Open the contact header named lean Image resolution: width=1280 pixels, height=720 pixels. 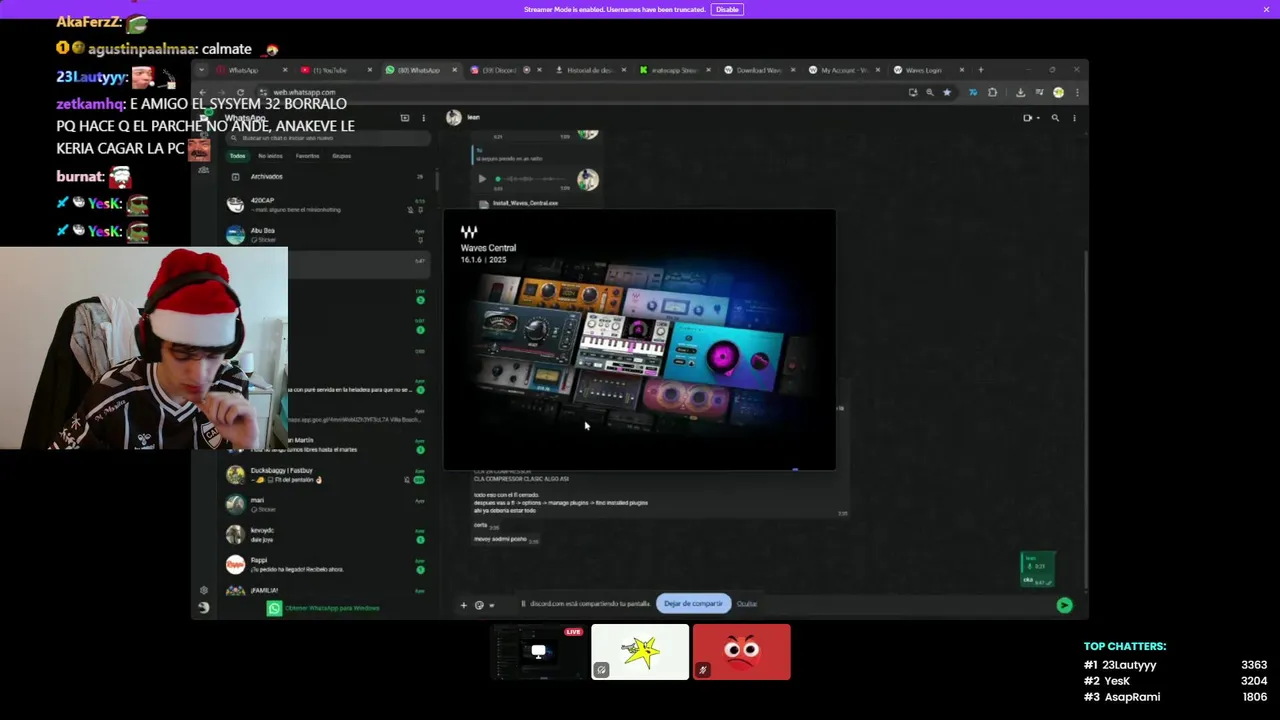click(474, 117)
